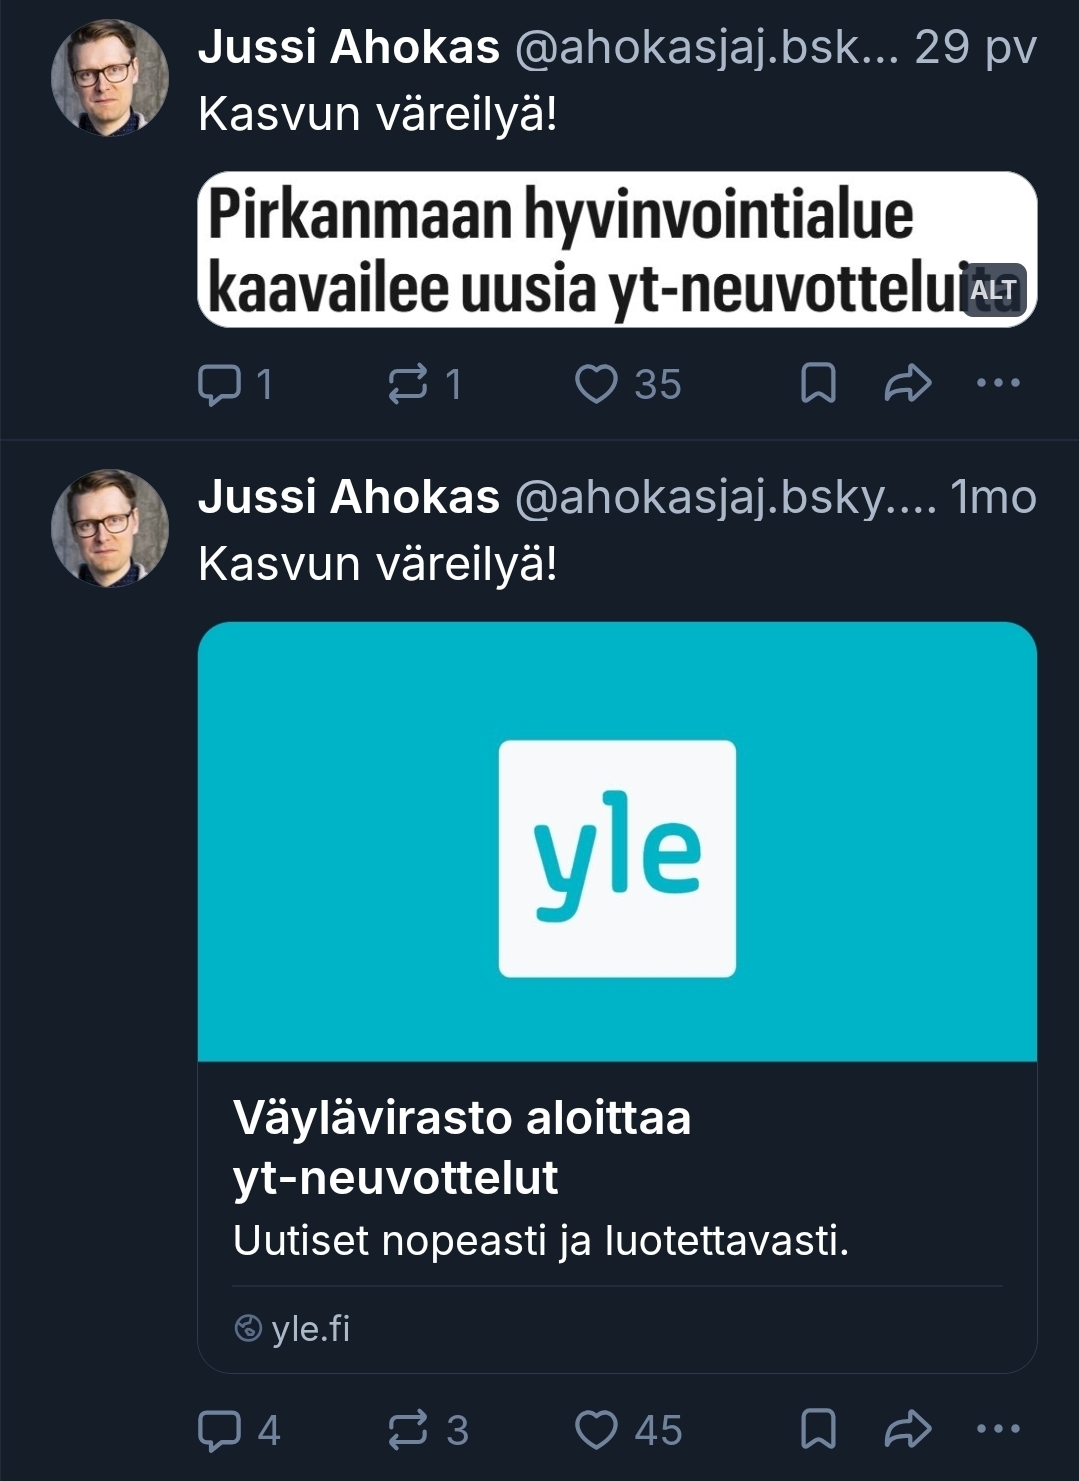Click the Yle logo preview image
1079x1481 pixels.
pyautogui.click(x=617, y=858)
